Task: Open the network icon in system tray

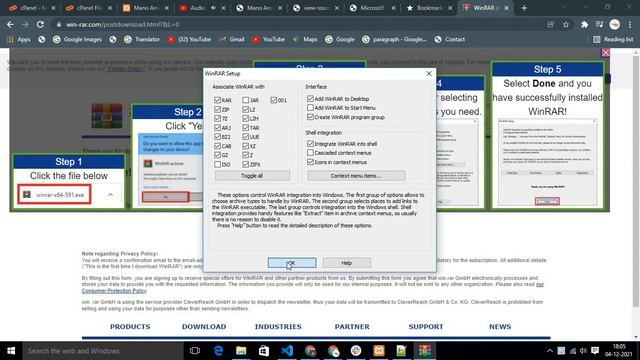Action: [573, 351]
